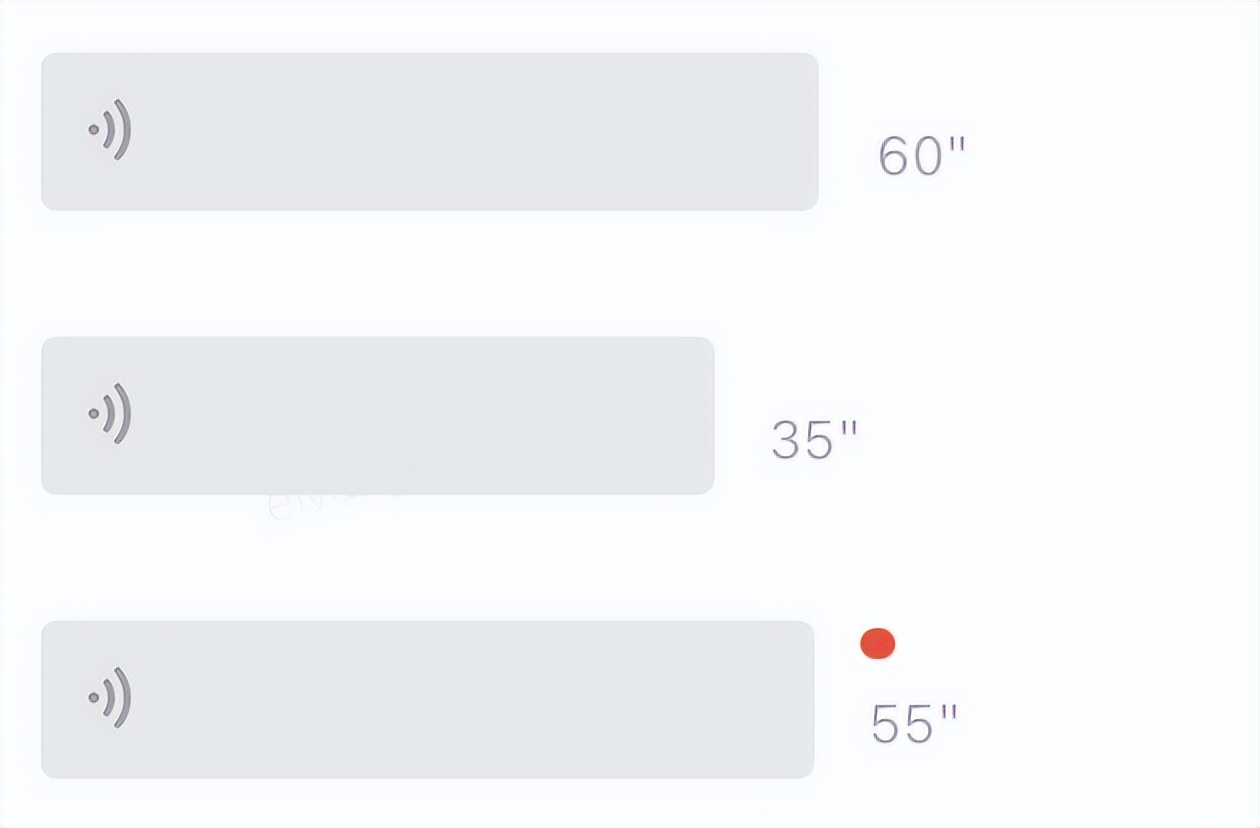Play the 35-second voice message bubble
Viewport: 1260px width, 828px height.
(378, 415)
